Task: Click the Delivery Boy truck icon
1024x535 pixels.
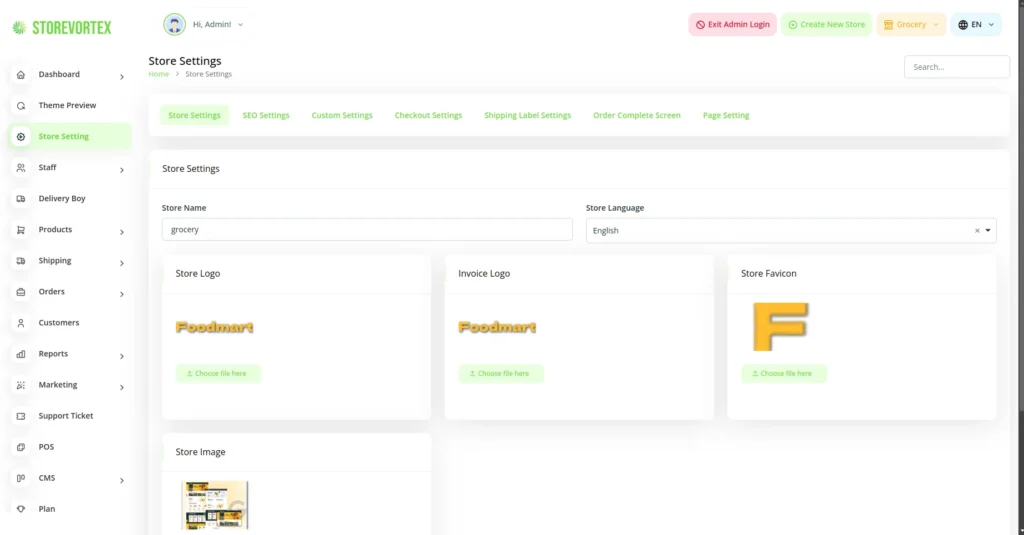Action: pos(21,199)
